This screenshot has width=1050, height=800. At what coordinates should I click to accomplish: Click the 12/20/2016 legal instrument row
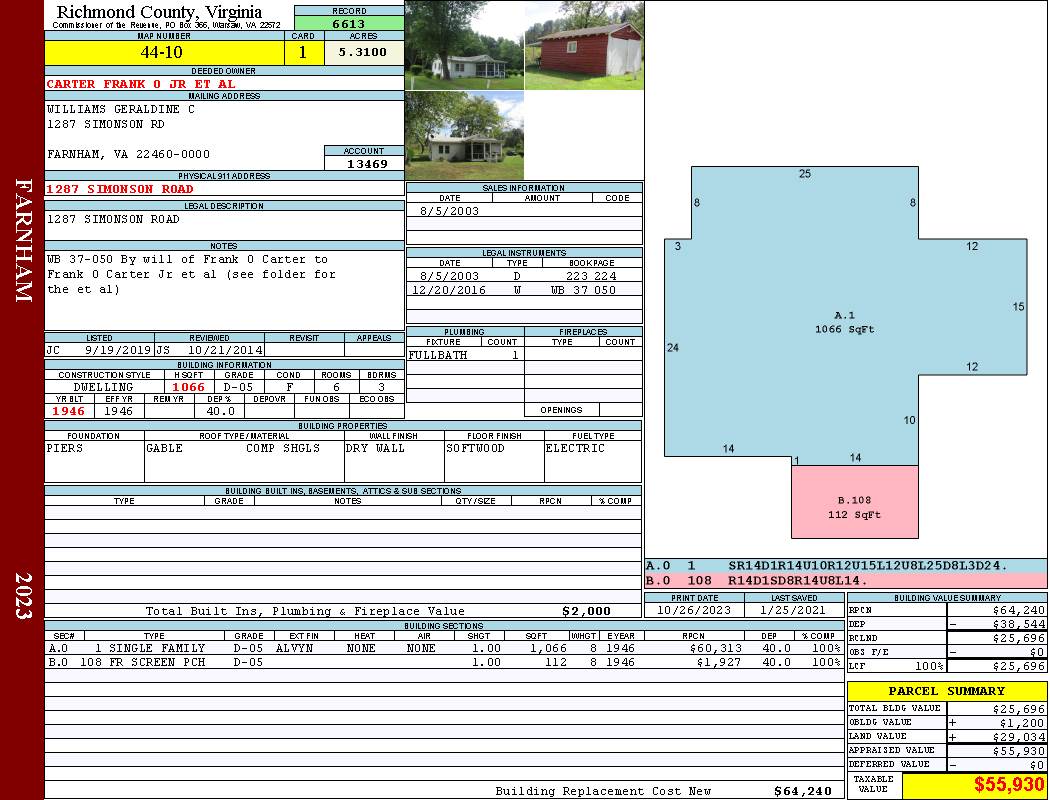click(x=523, y=290)
